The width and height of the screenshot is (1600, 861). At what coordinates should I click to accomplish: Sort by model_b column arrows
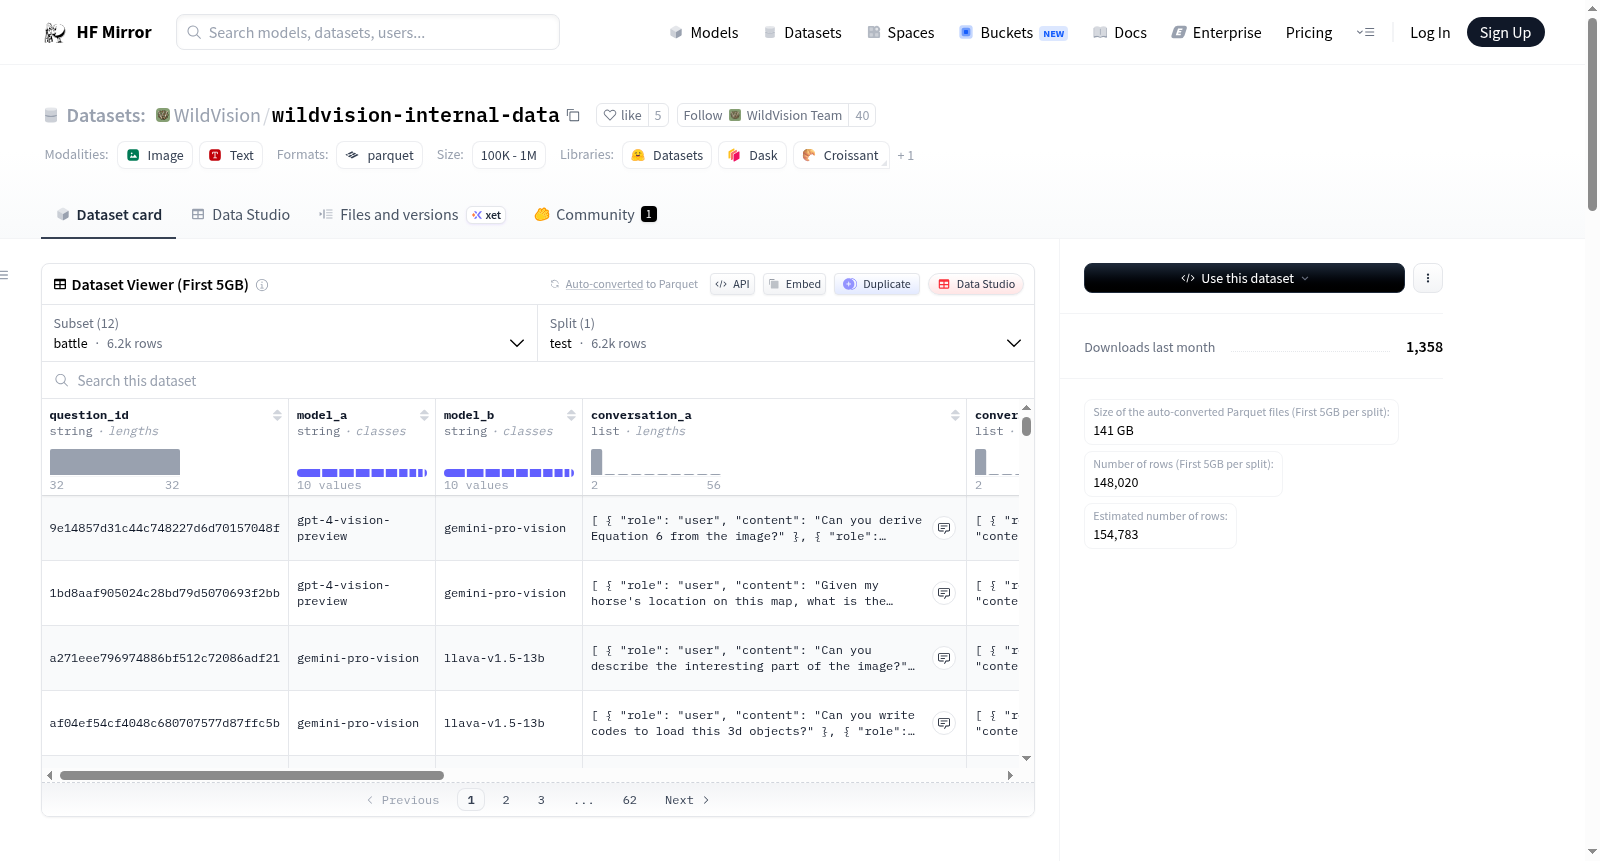tap(571, 415)
